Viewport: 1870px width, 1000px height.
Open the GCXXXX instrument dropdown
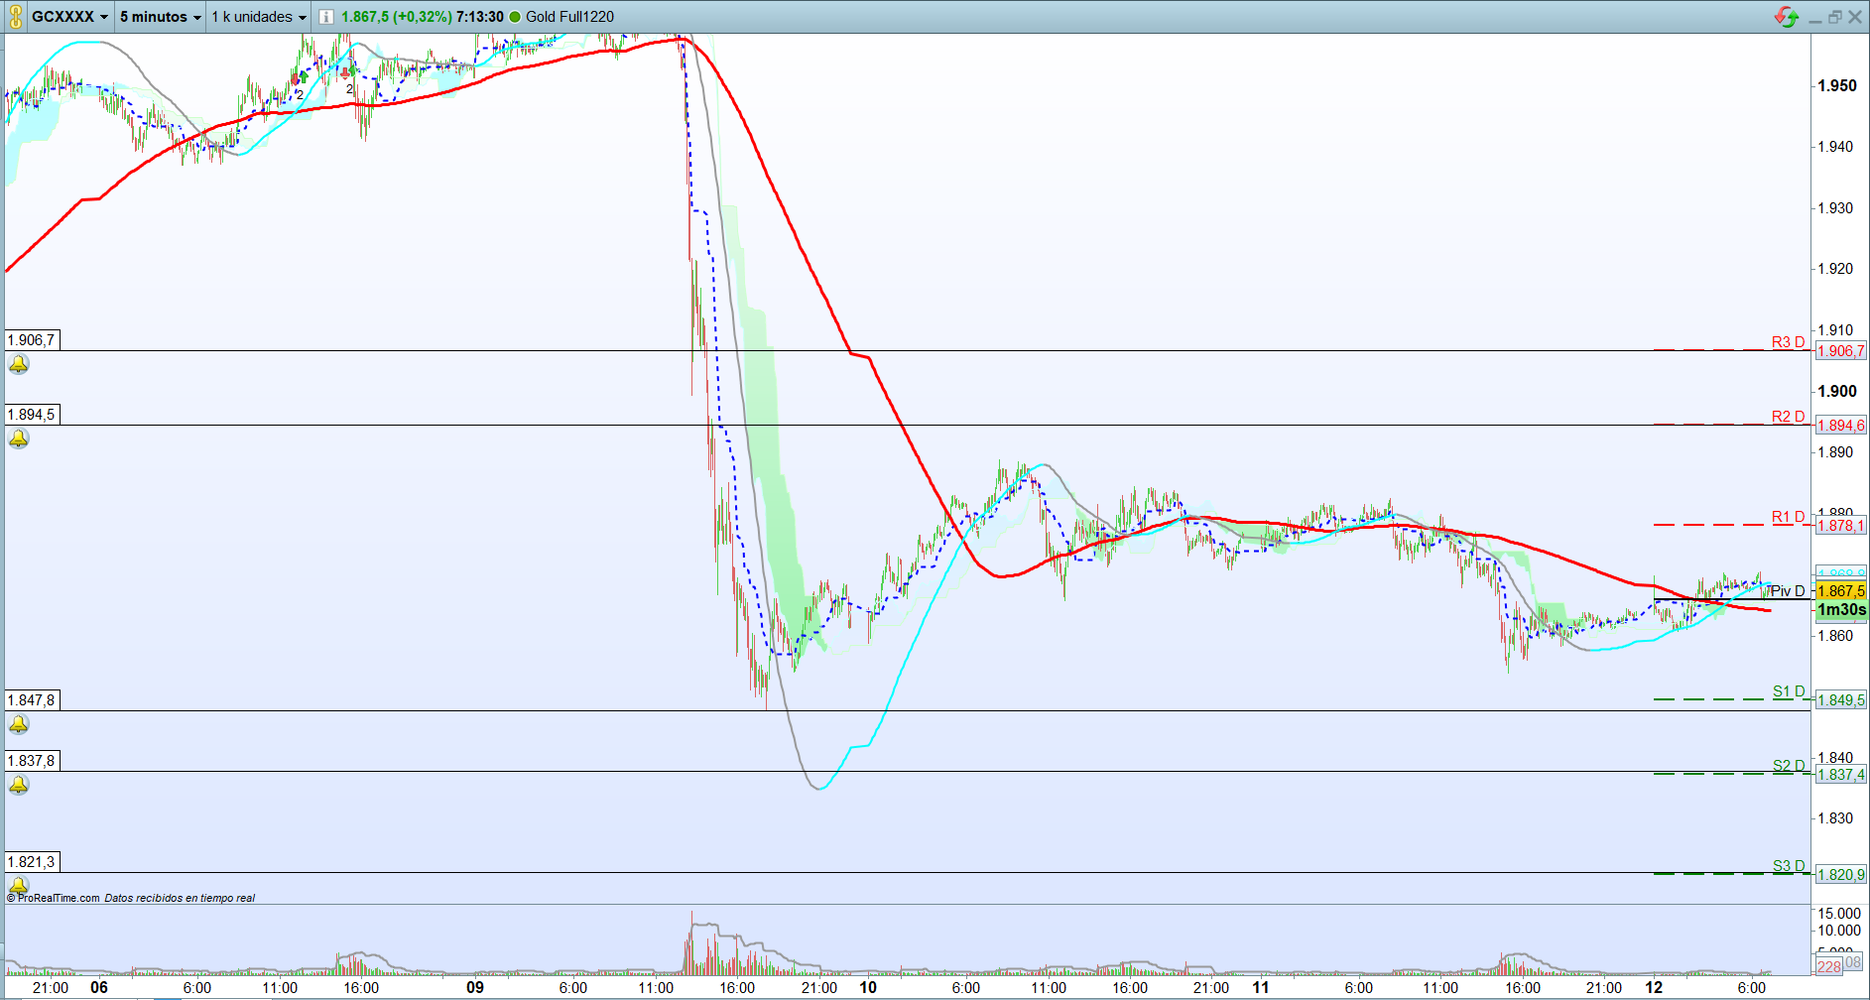pos(69,17)
